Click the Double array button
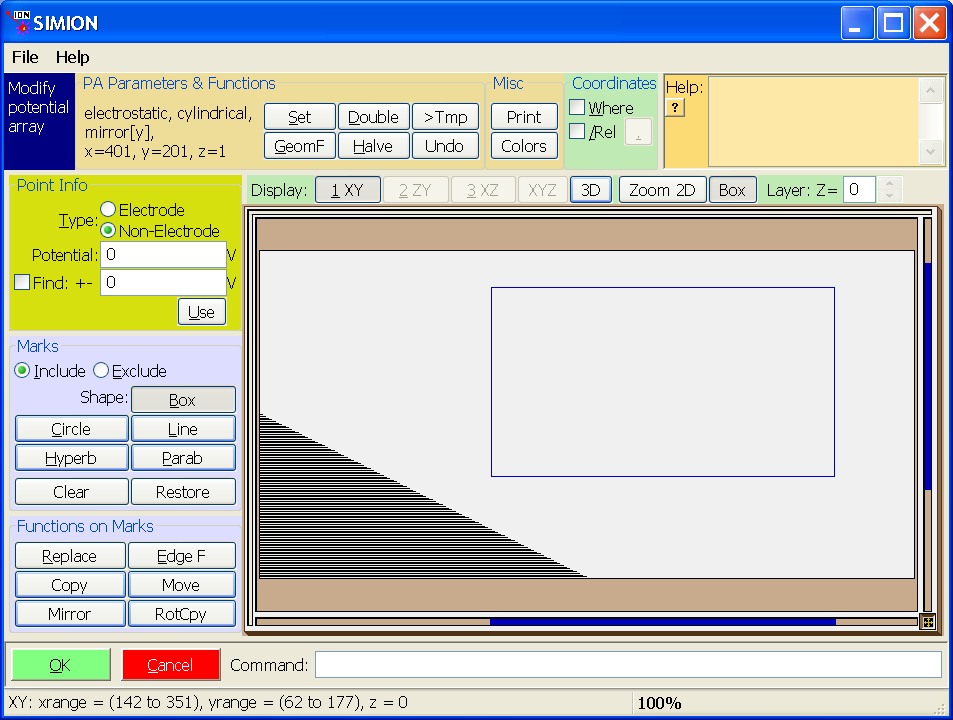 coord(373,117)
